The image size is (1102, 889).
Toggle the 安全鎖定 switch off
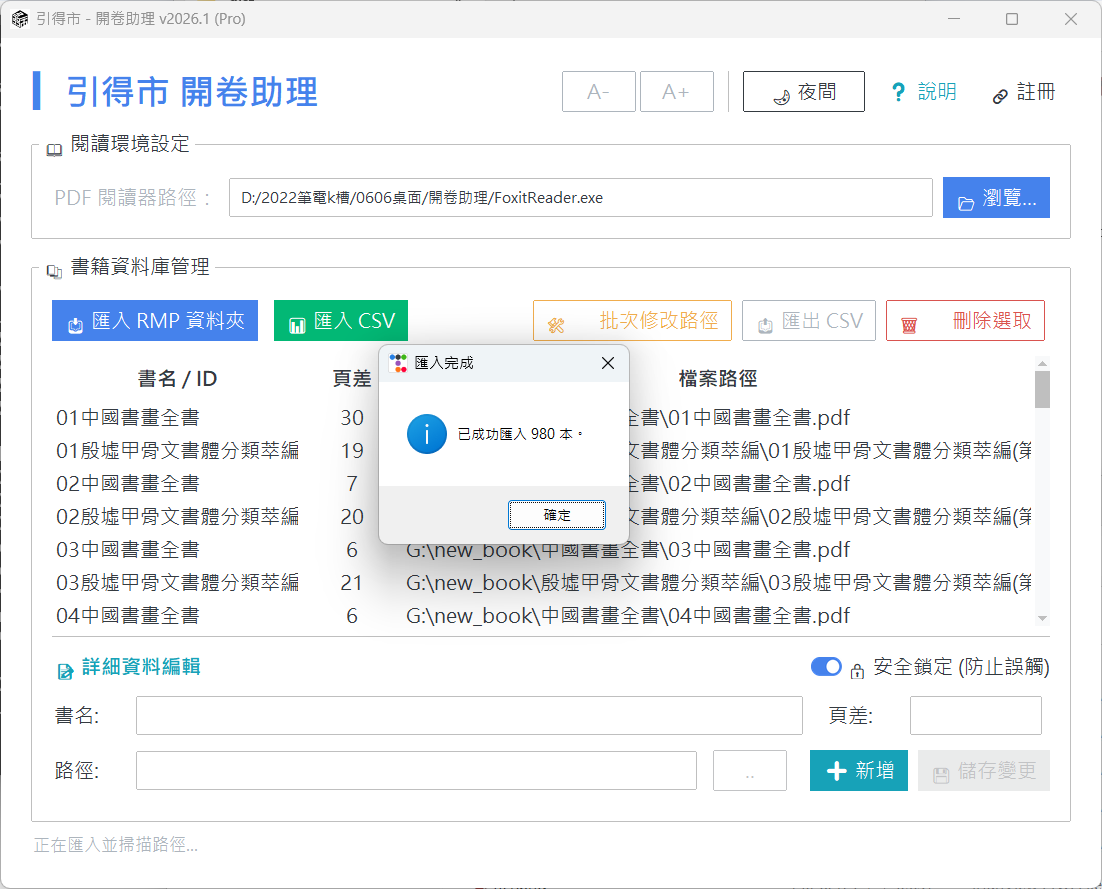point(825,667)
